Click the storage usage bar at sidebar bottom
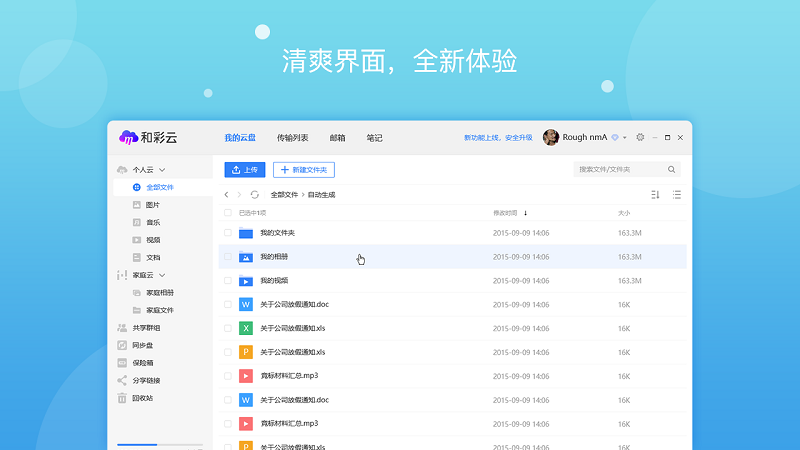 pos(159,444)
